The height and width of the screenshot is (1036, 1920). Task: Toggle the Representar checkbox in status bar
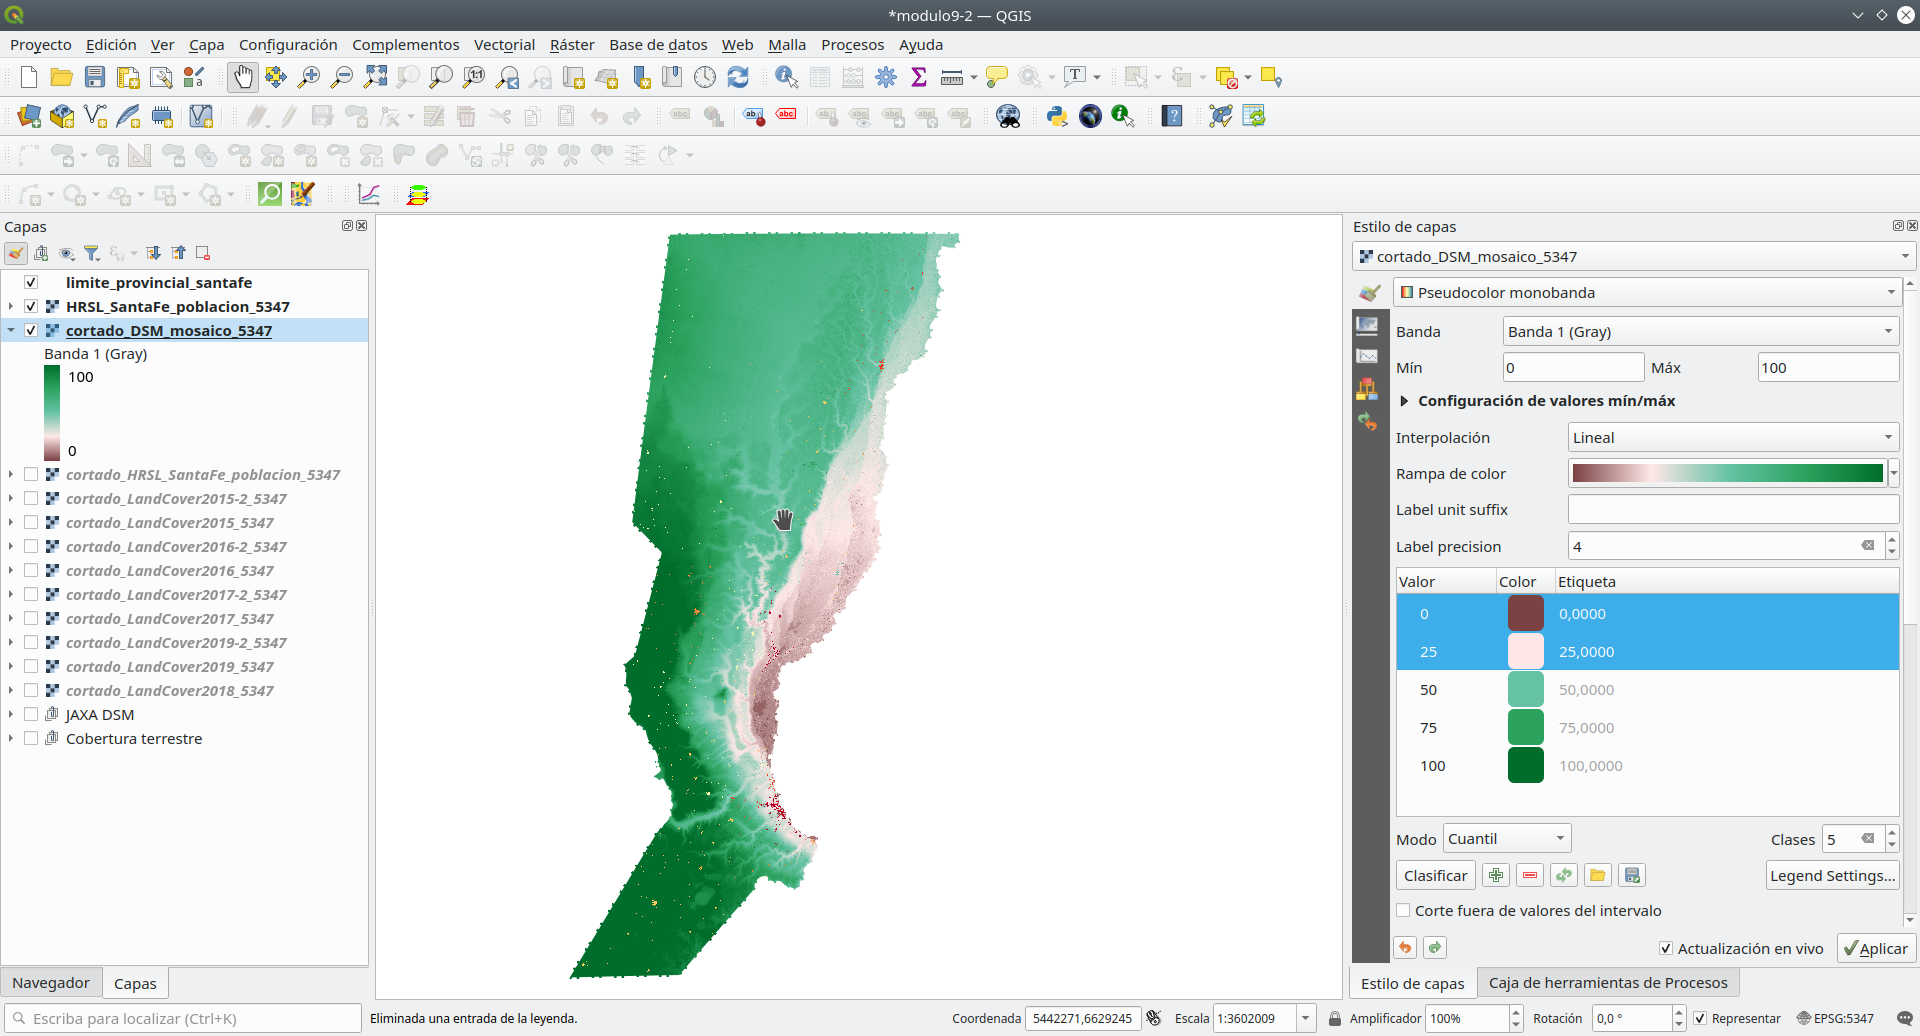point(1699,1018)
